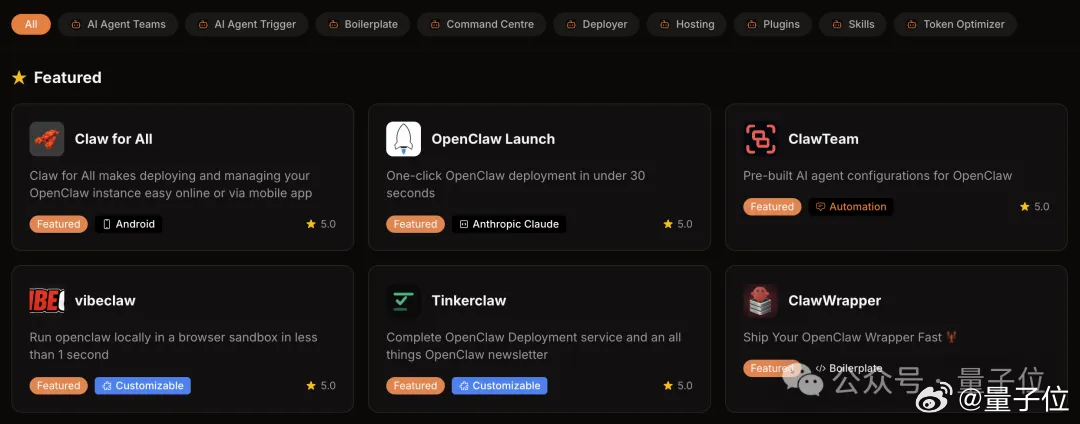Click 'Complete OpenClaw Deployment service' description
Screen dimensions: 1080x424
point(534,346)
